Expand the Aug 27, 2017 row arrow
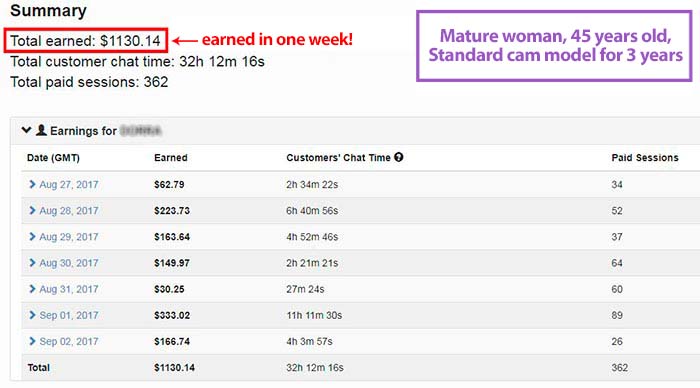Viewport: 700px width, 388px height. point(32,184)
